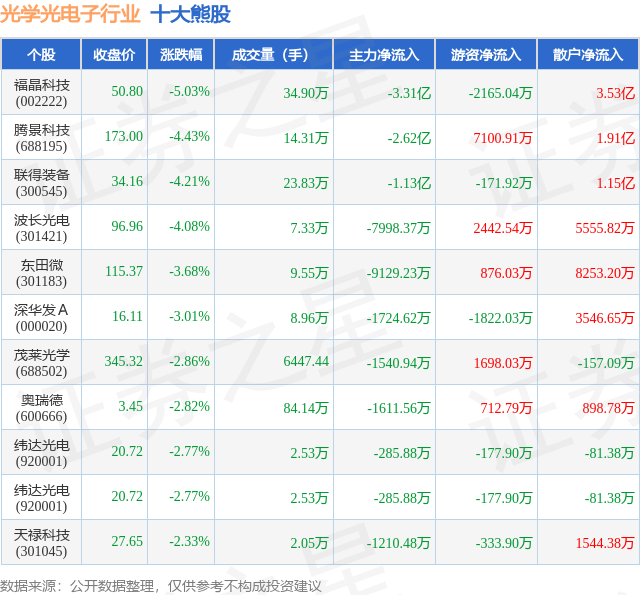Select stock 腾景科技 (688195)
The height and width of the screenshot is (595, 640).
(41, 138)
